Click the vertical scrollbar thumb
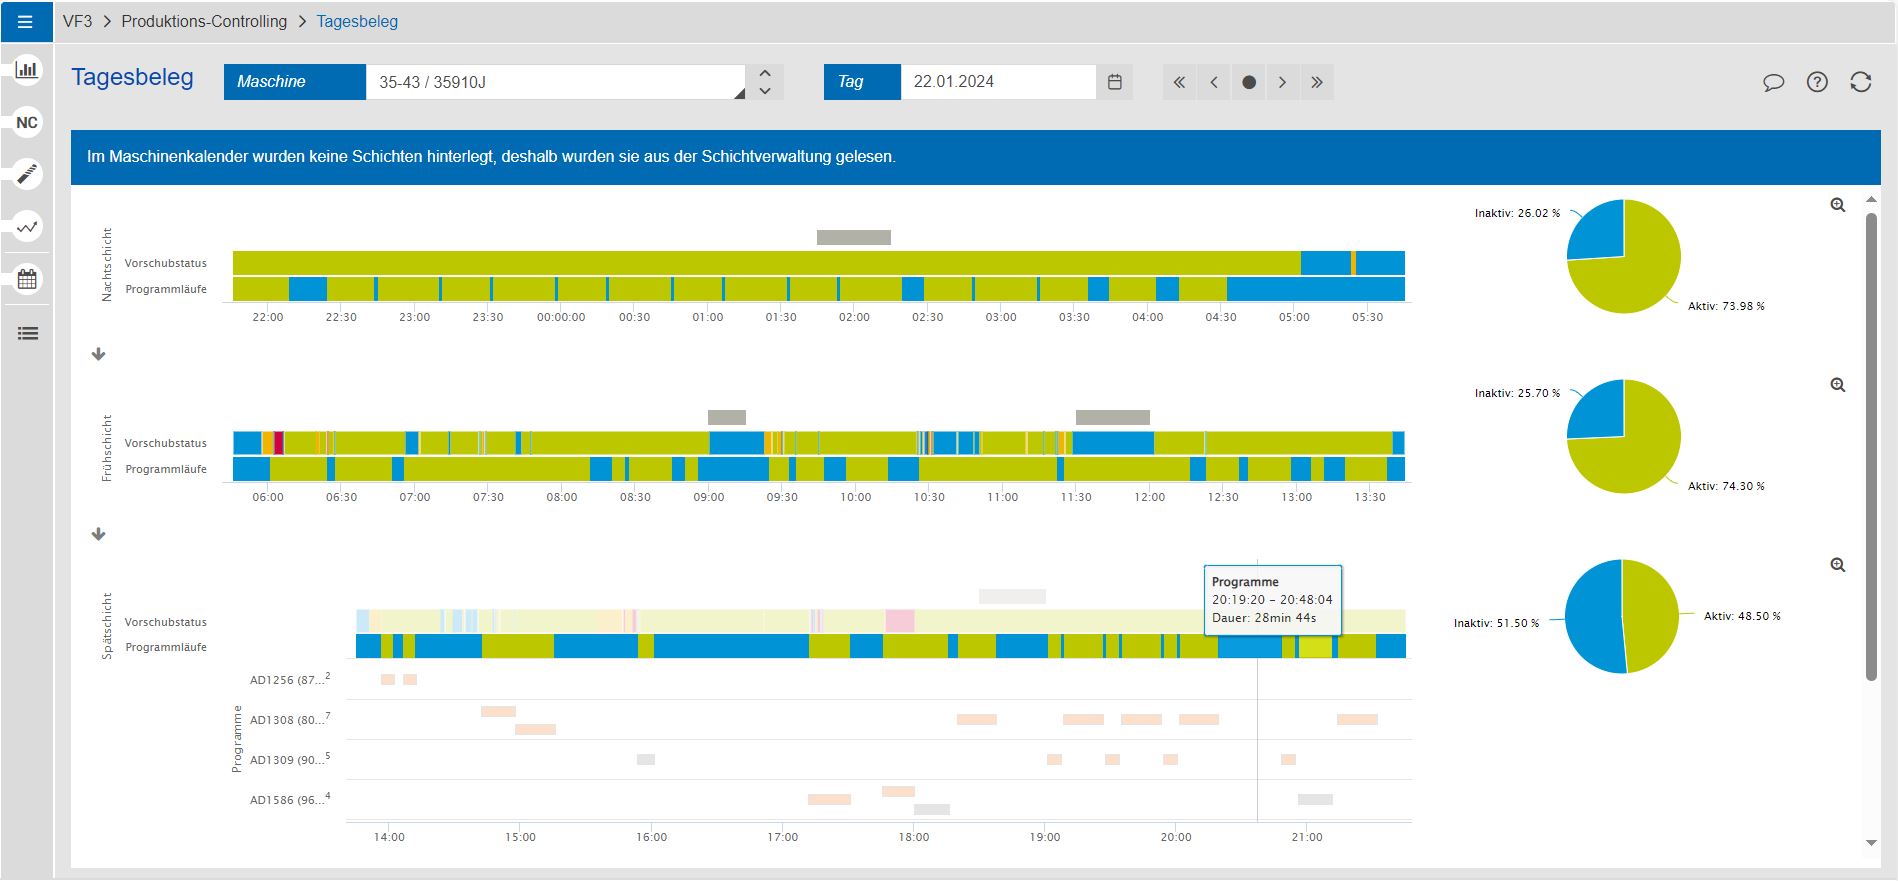The height and width of the screenshot is (881, 1898). 1871,445
